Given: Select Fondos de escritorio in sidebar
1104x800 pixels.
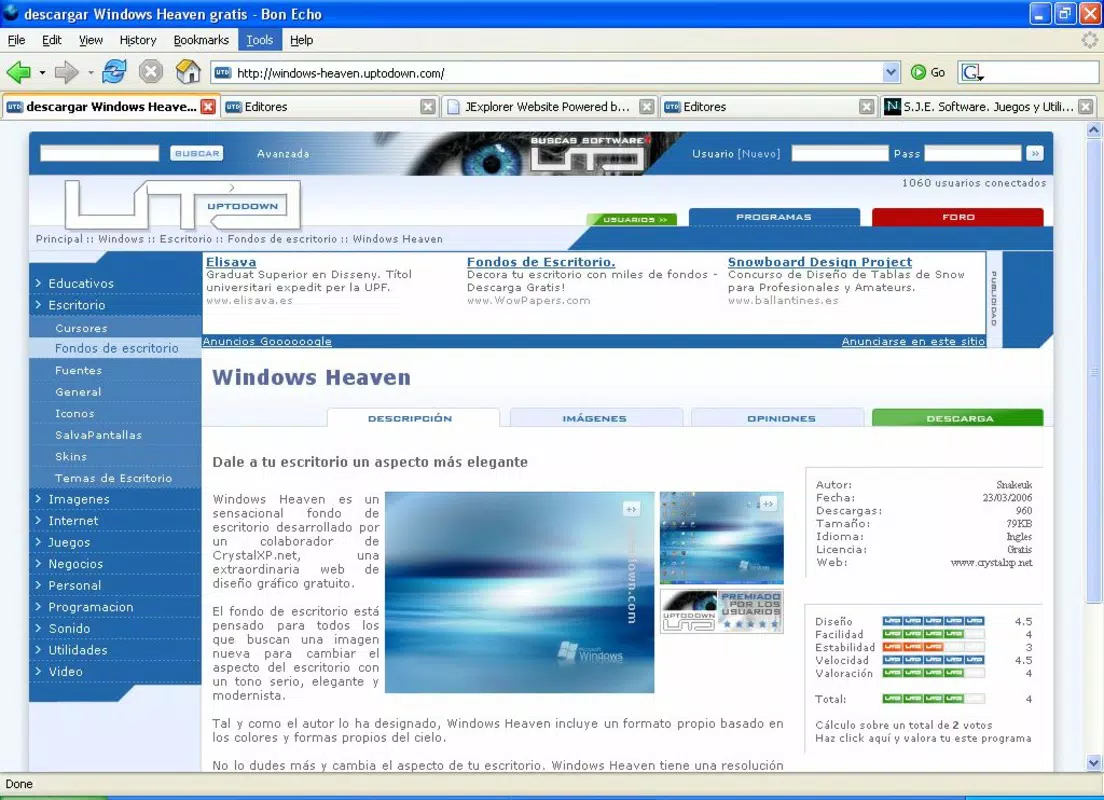Looking at the screenshot, I should tap(117, 348).
